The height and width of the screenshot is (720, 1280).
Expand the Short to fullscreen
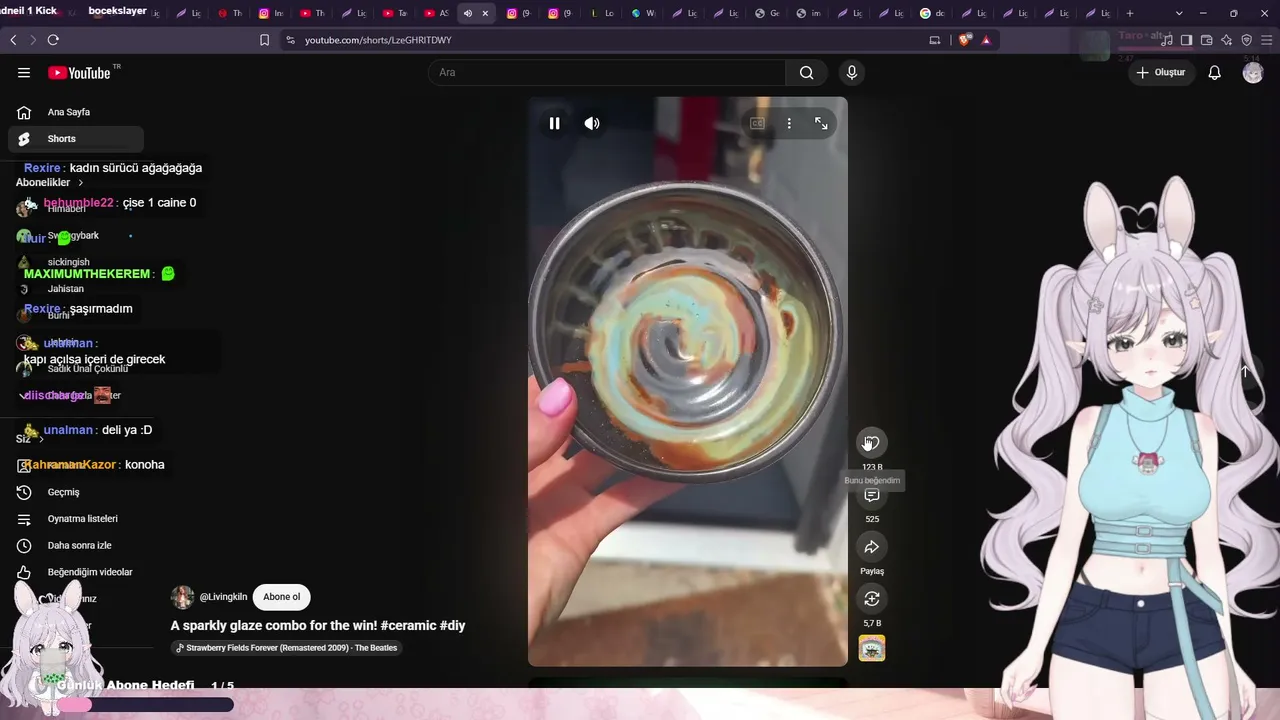(821, 123)
